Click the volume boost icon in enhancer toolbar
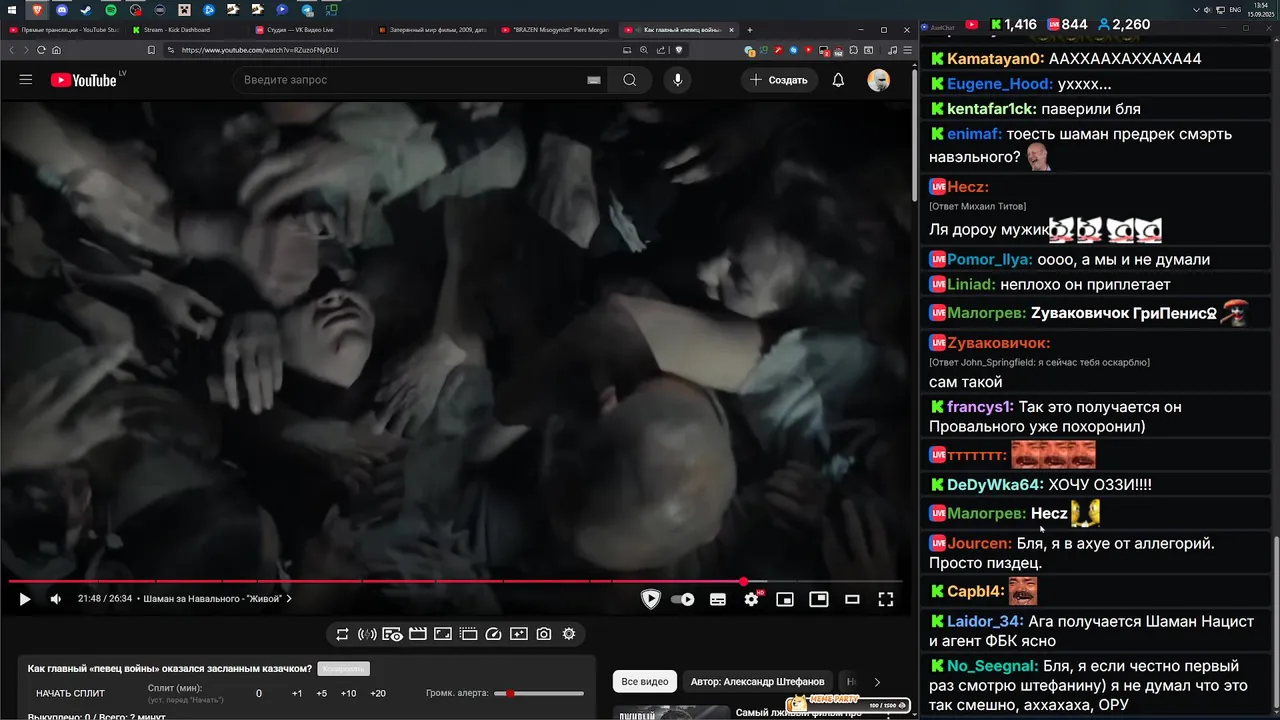The height and width of the screenshot is (720, 1280). [x=367, y=634]
